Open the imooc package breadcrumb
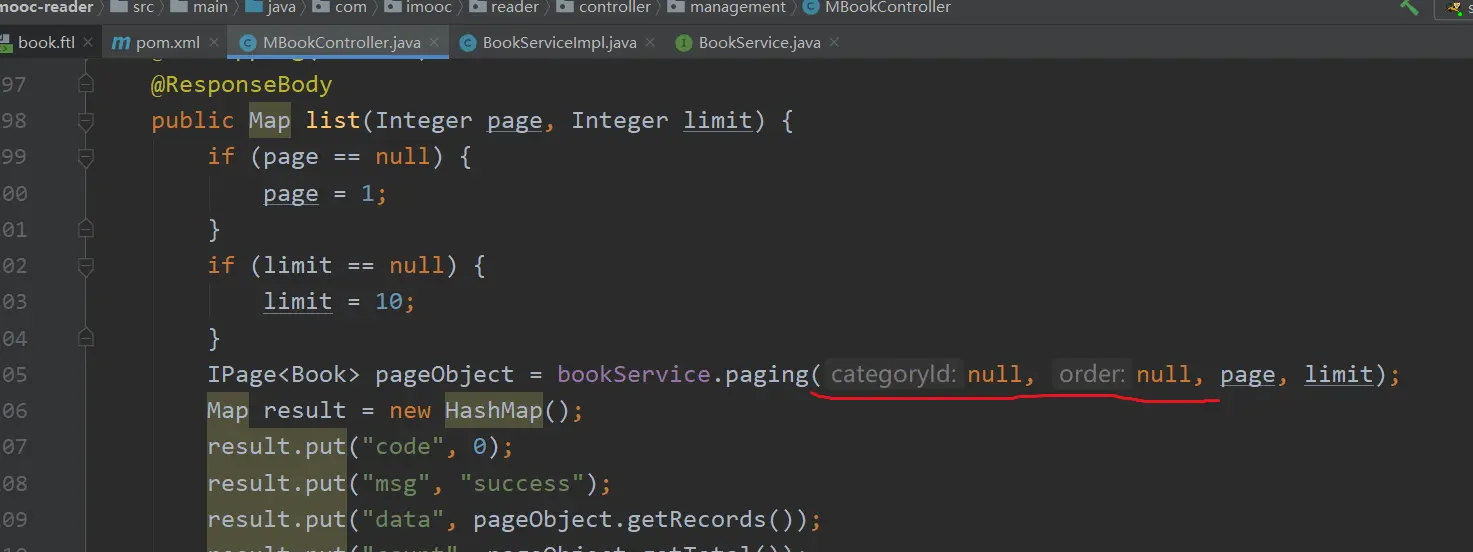The width and height of the screenshot is (1473, 552). click(x=418, y=7)
